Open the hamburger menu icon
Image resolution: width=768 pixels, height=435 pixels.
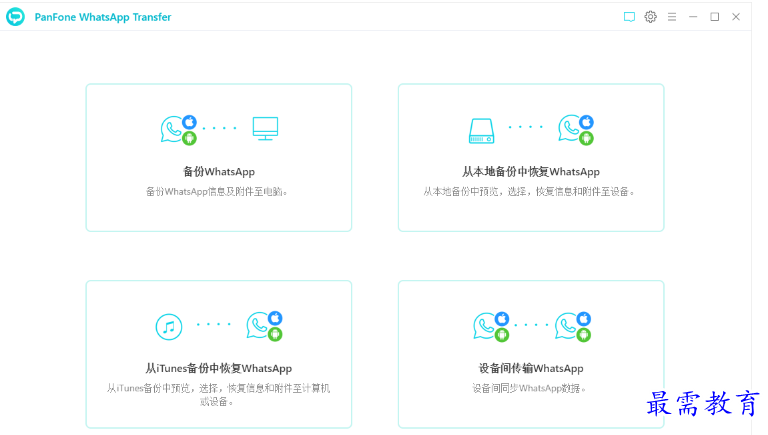coord(672,17)
